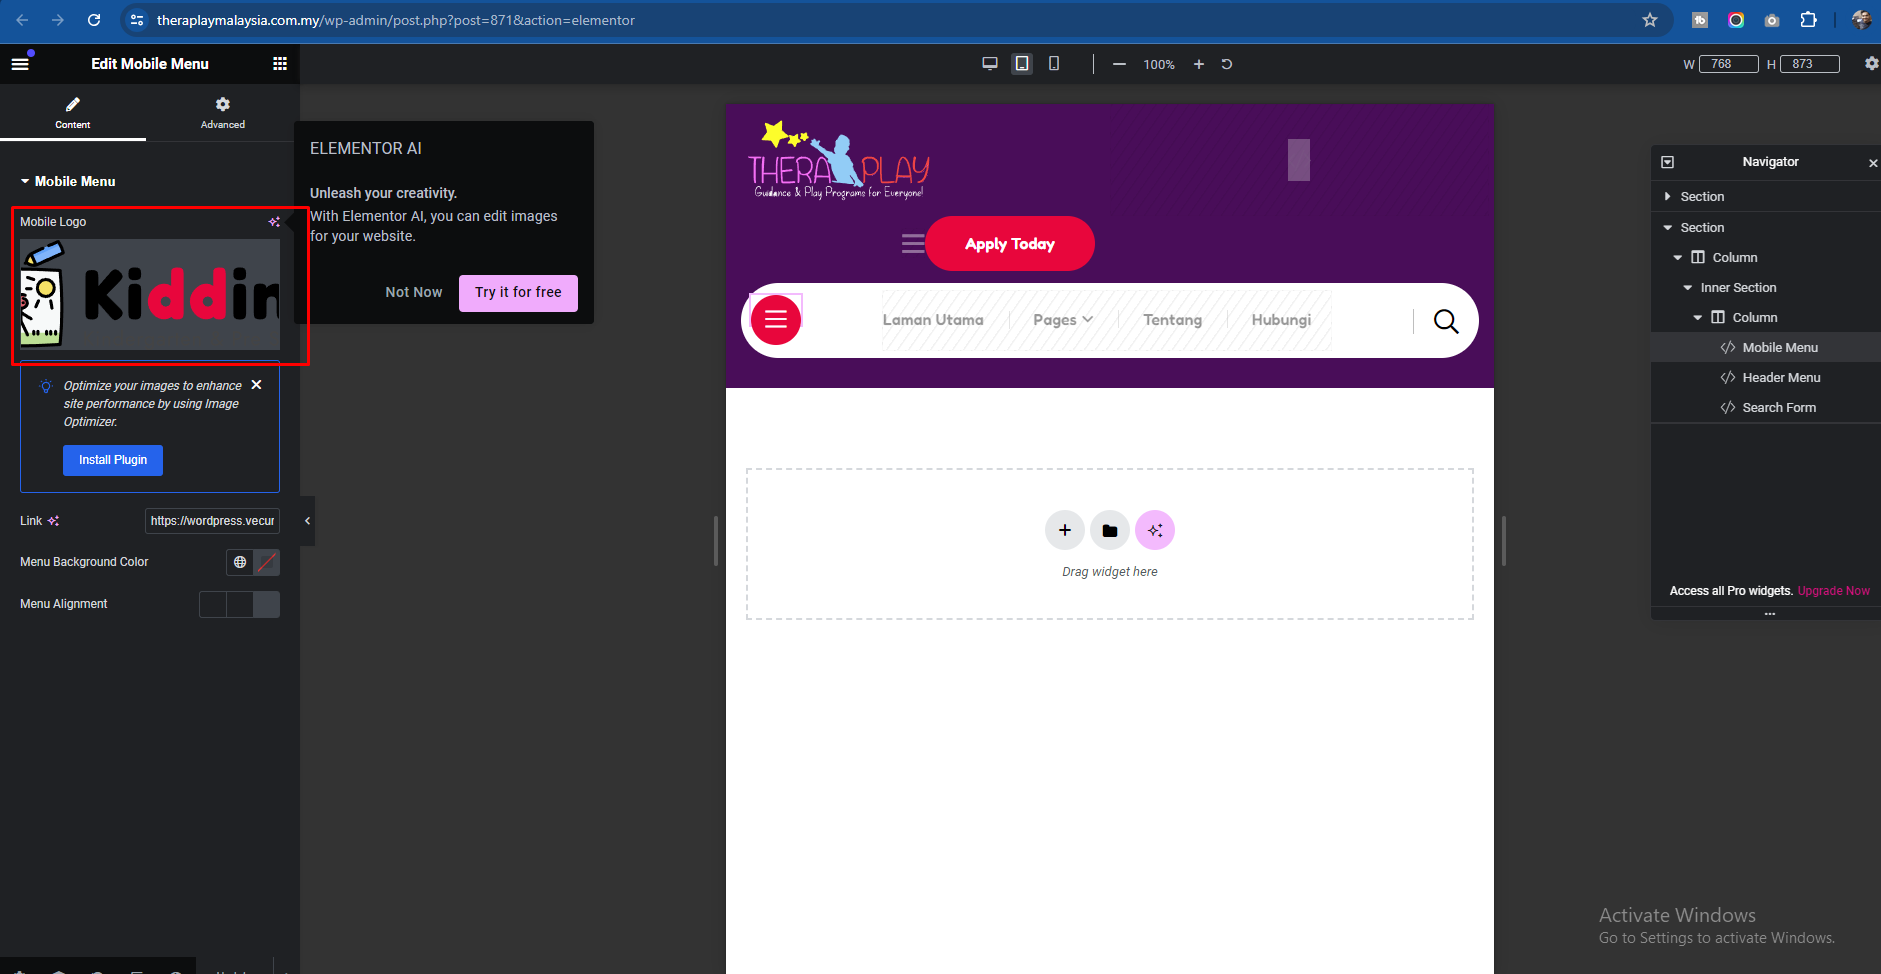Select Search Form in Navigator

click(1766, 407)
